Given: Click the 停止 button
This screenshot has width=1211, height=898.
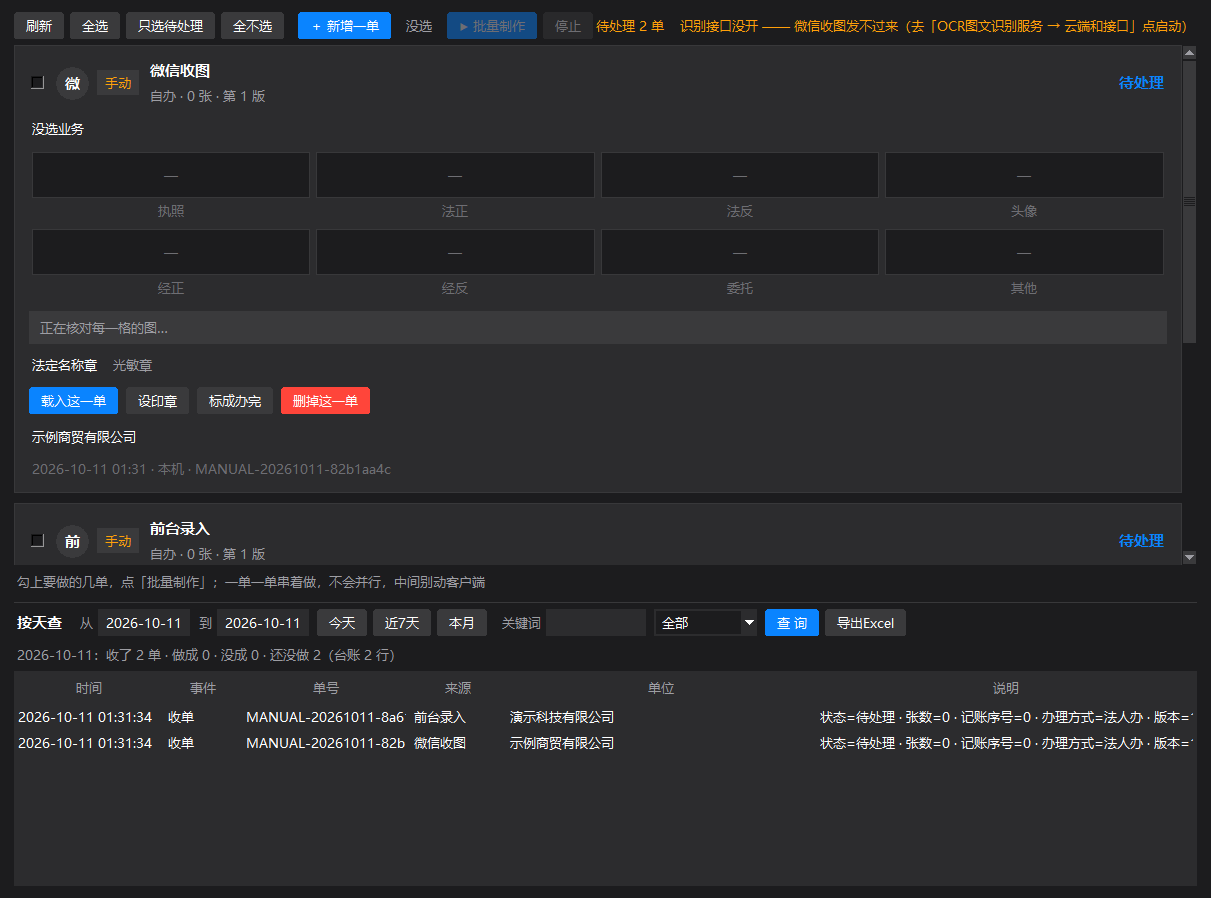Looking at the screenshot, I should click(568, 26).
